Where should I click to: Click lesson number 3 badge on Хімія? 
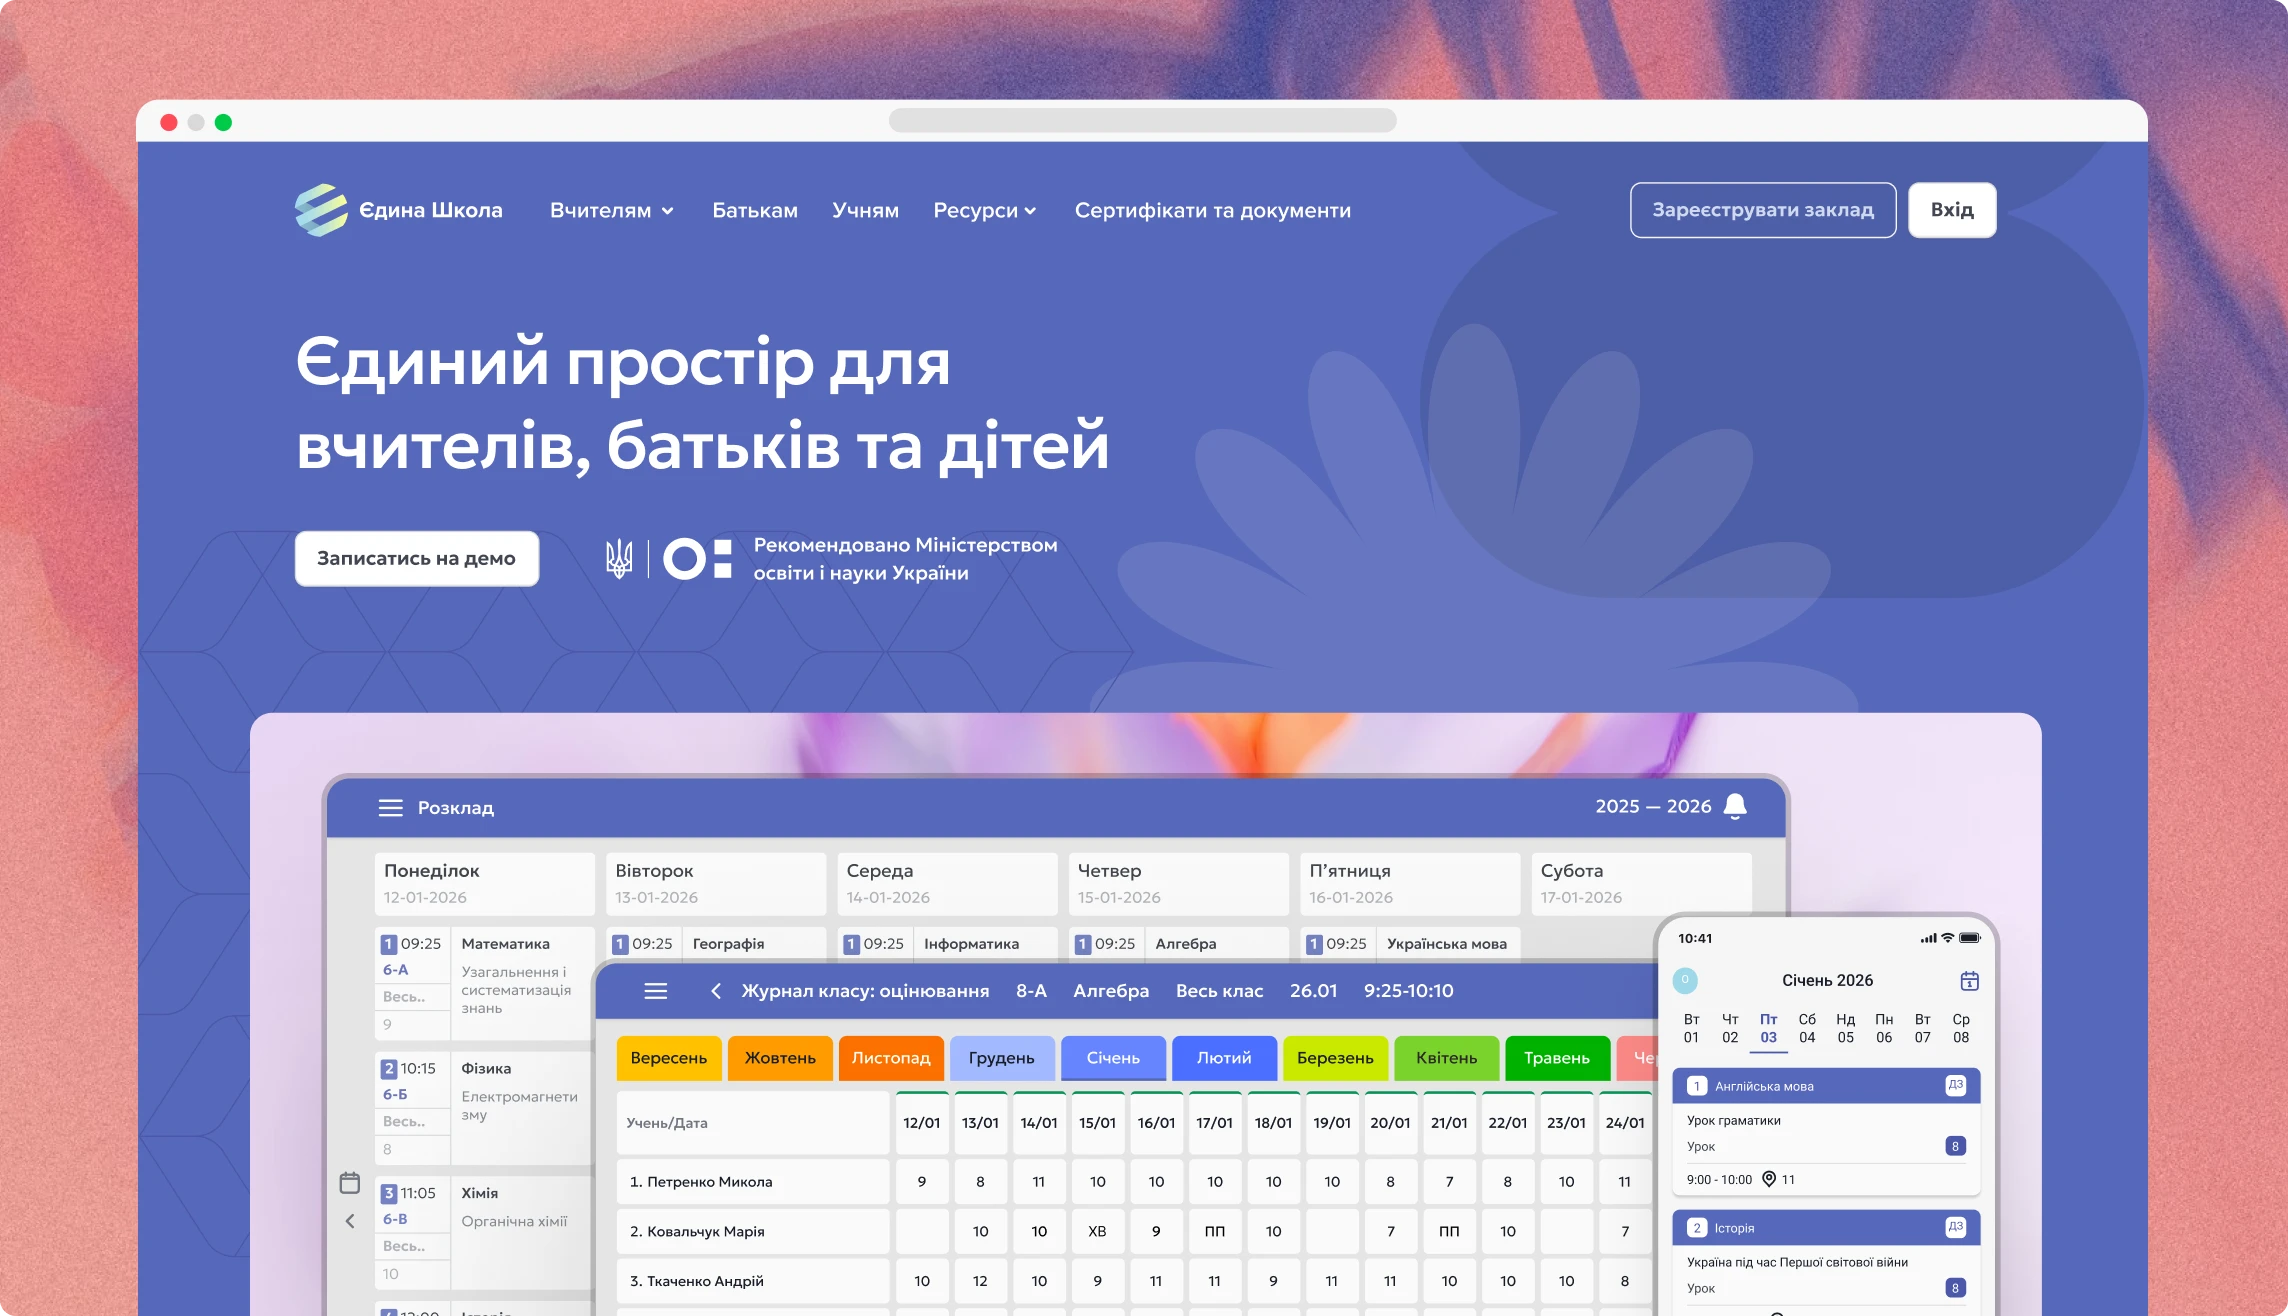tap(389, 1193)
